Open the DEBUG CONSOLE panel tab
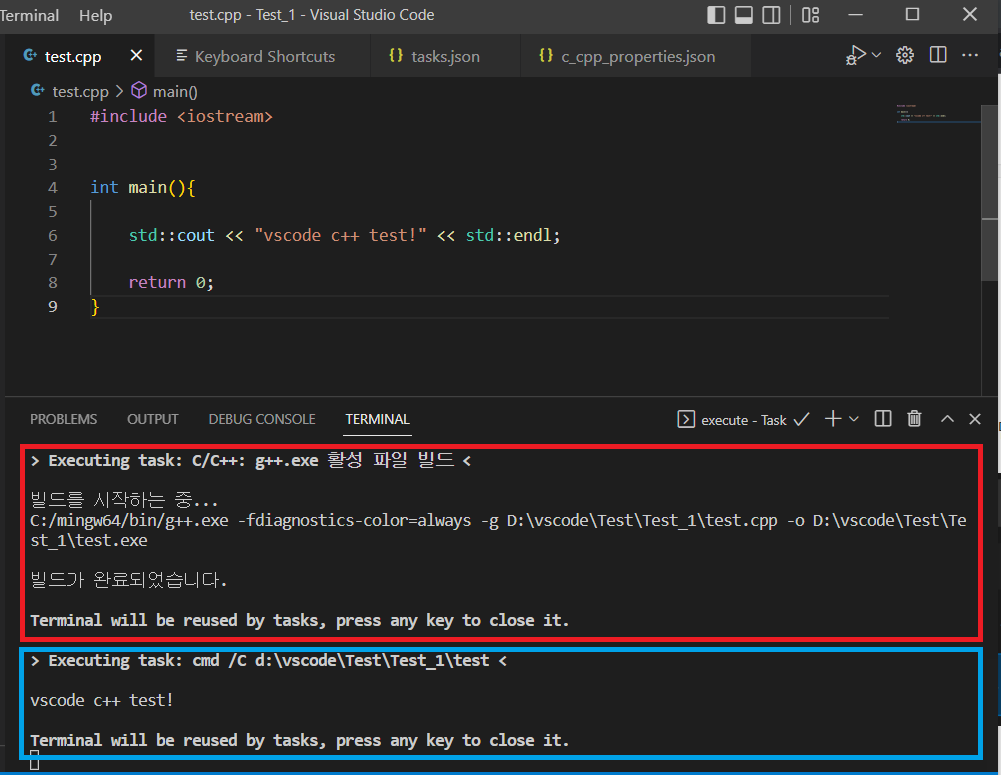 [262, 419]
